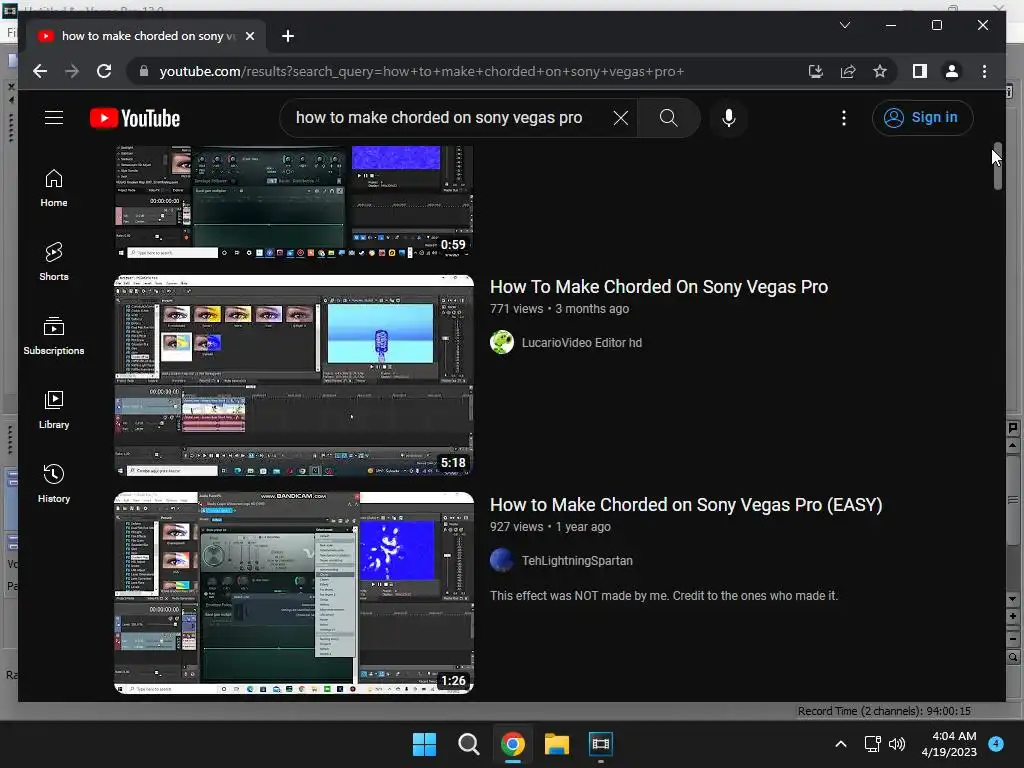
Task: Open the 1:26 video thumbnail
Action: [294, 593]
